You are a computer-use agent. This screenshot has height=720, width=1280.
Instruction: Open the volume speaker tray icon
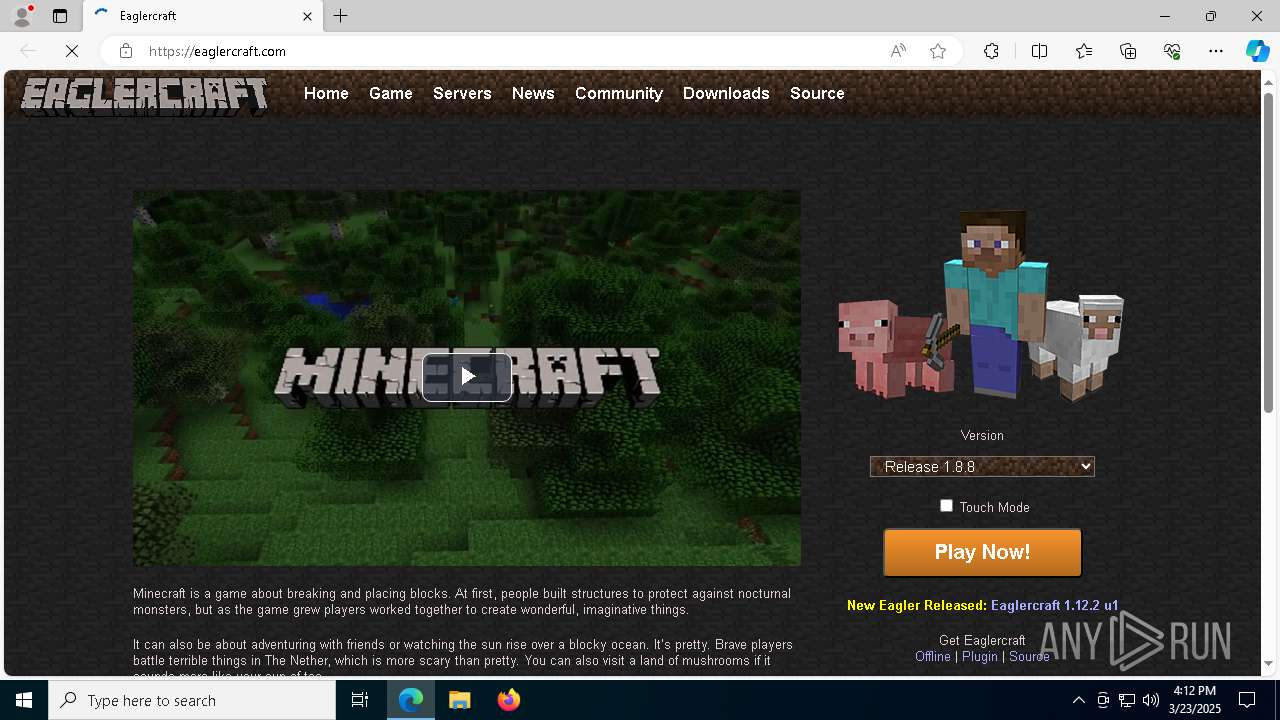[1151, 700]
